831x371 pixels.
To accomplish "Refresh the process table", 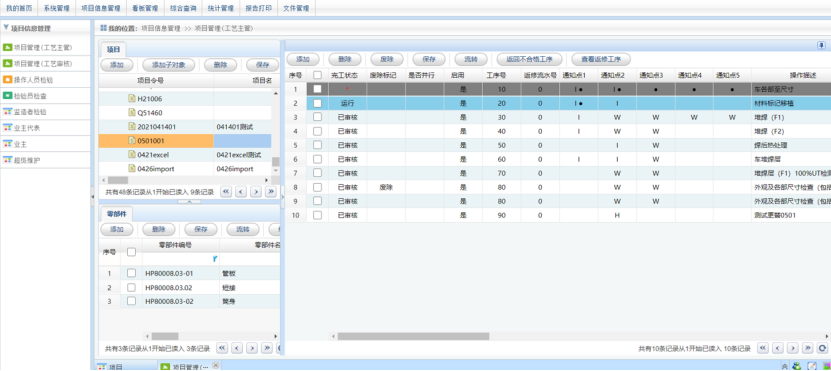I will tap(823, 348).
